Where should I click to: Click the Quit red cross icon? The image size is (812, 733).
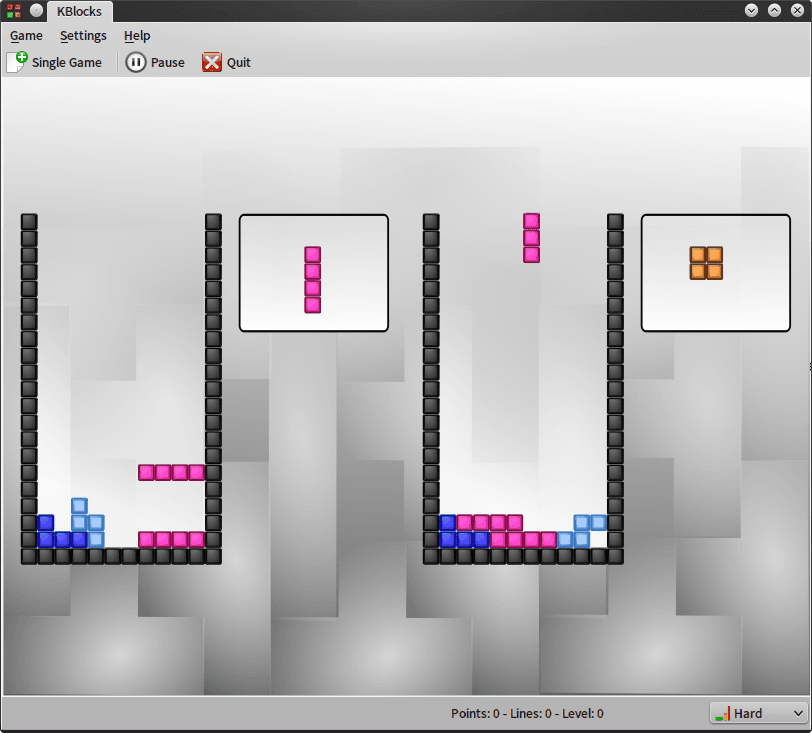tap(212, 63)
